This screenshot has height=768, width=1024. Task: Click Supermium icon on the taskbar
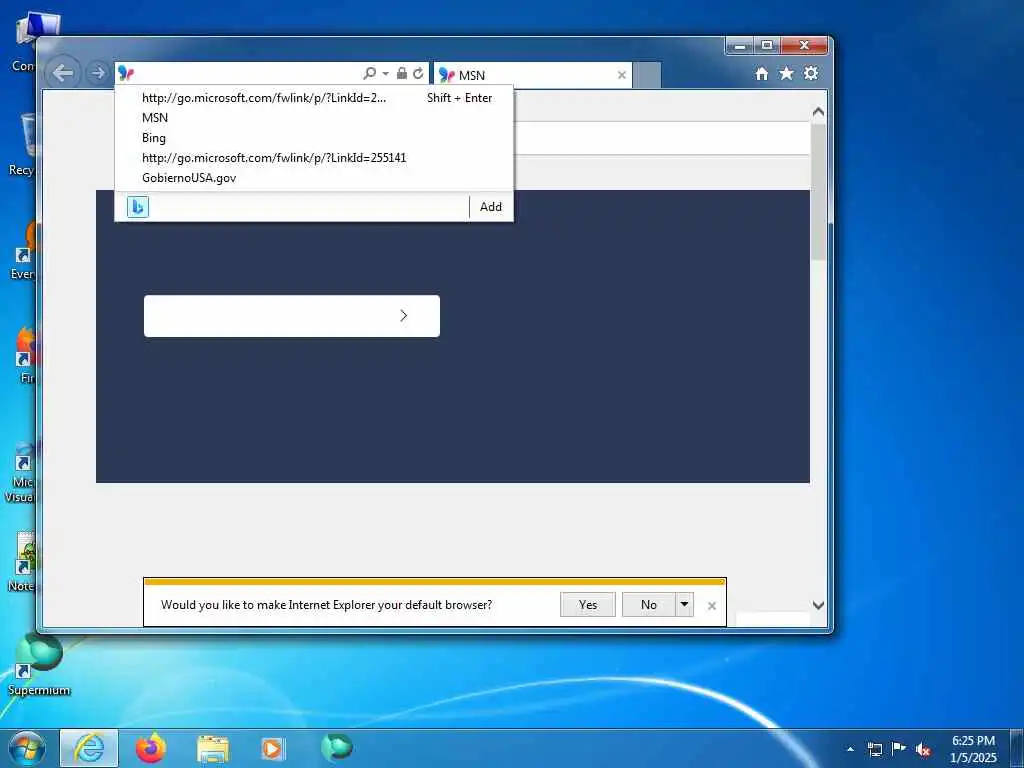point(337,748)
